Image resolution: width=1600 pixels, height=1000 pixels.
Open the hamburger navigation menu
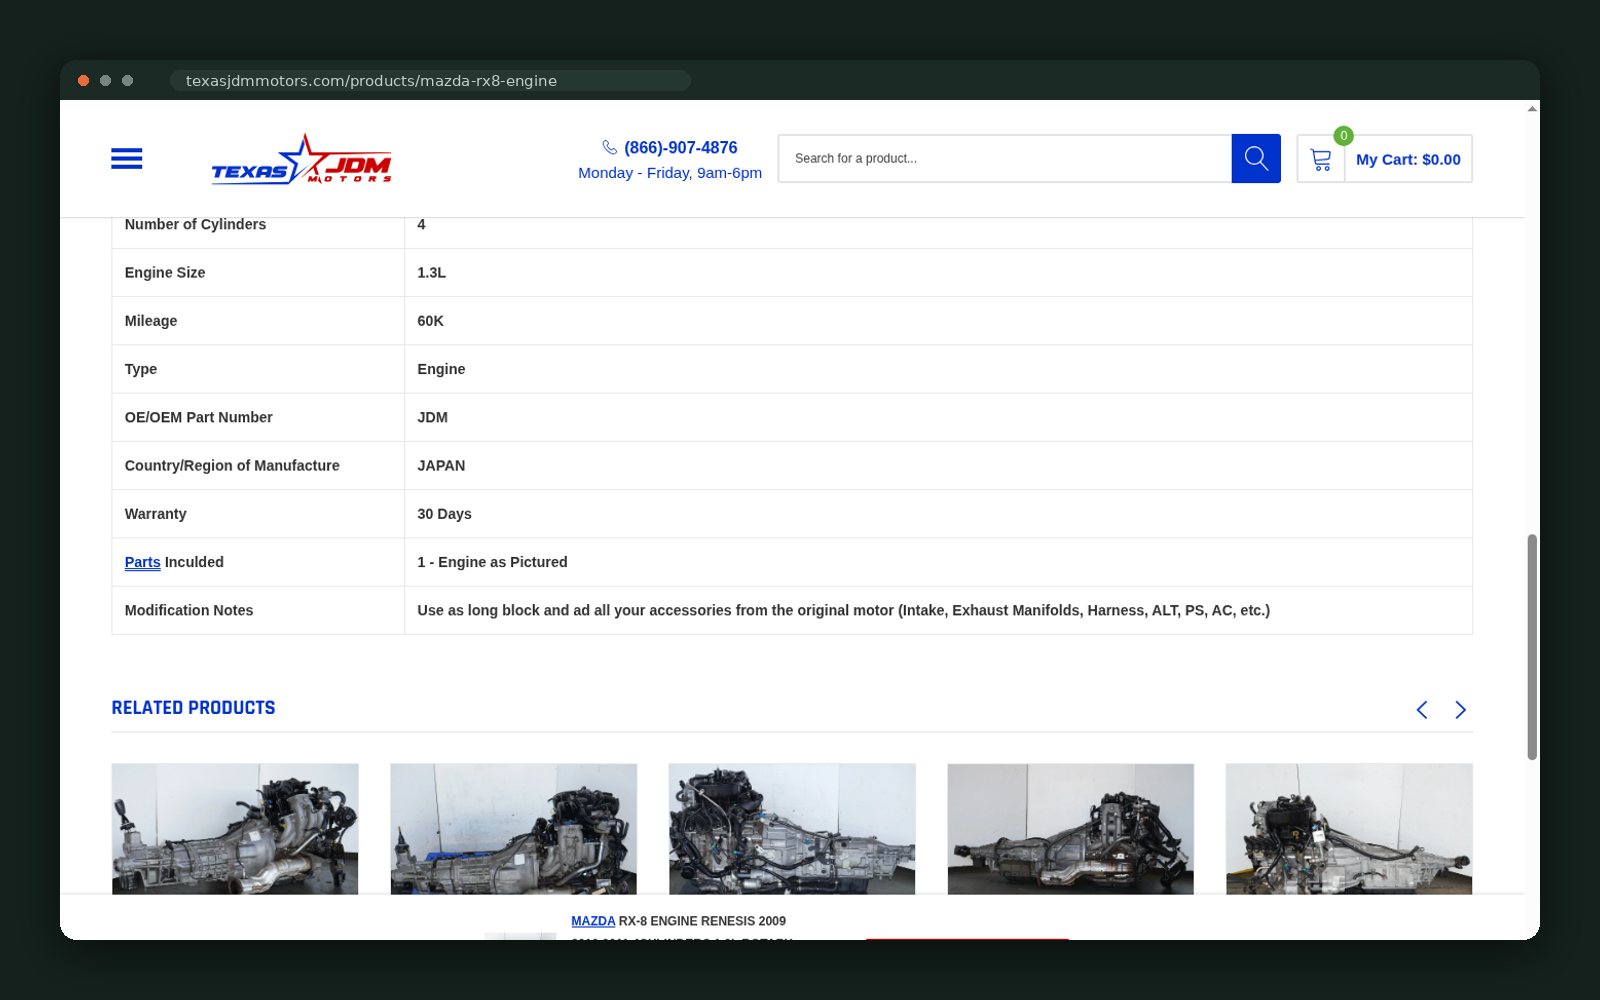(126, 158)
